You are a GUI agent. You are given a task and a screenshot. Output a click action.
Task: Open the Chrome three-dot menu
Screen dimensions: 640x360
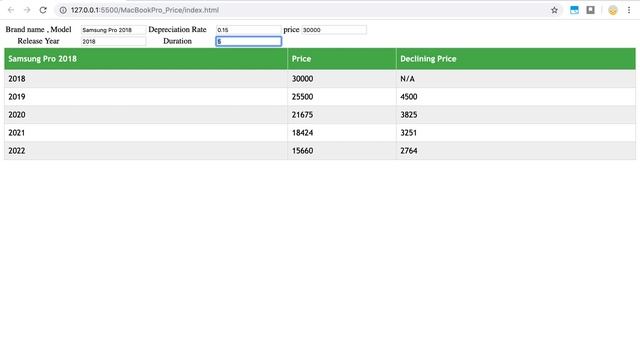tap(629, 10)
